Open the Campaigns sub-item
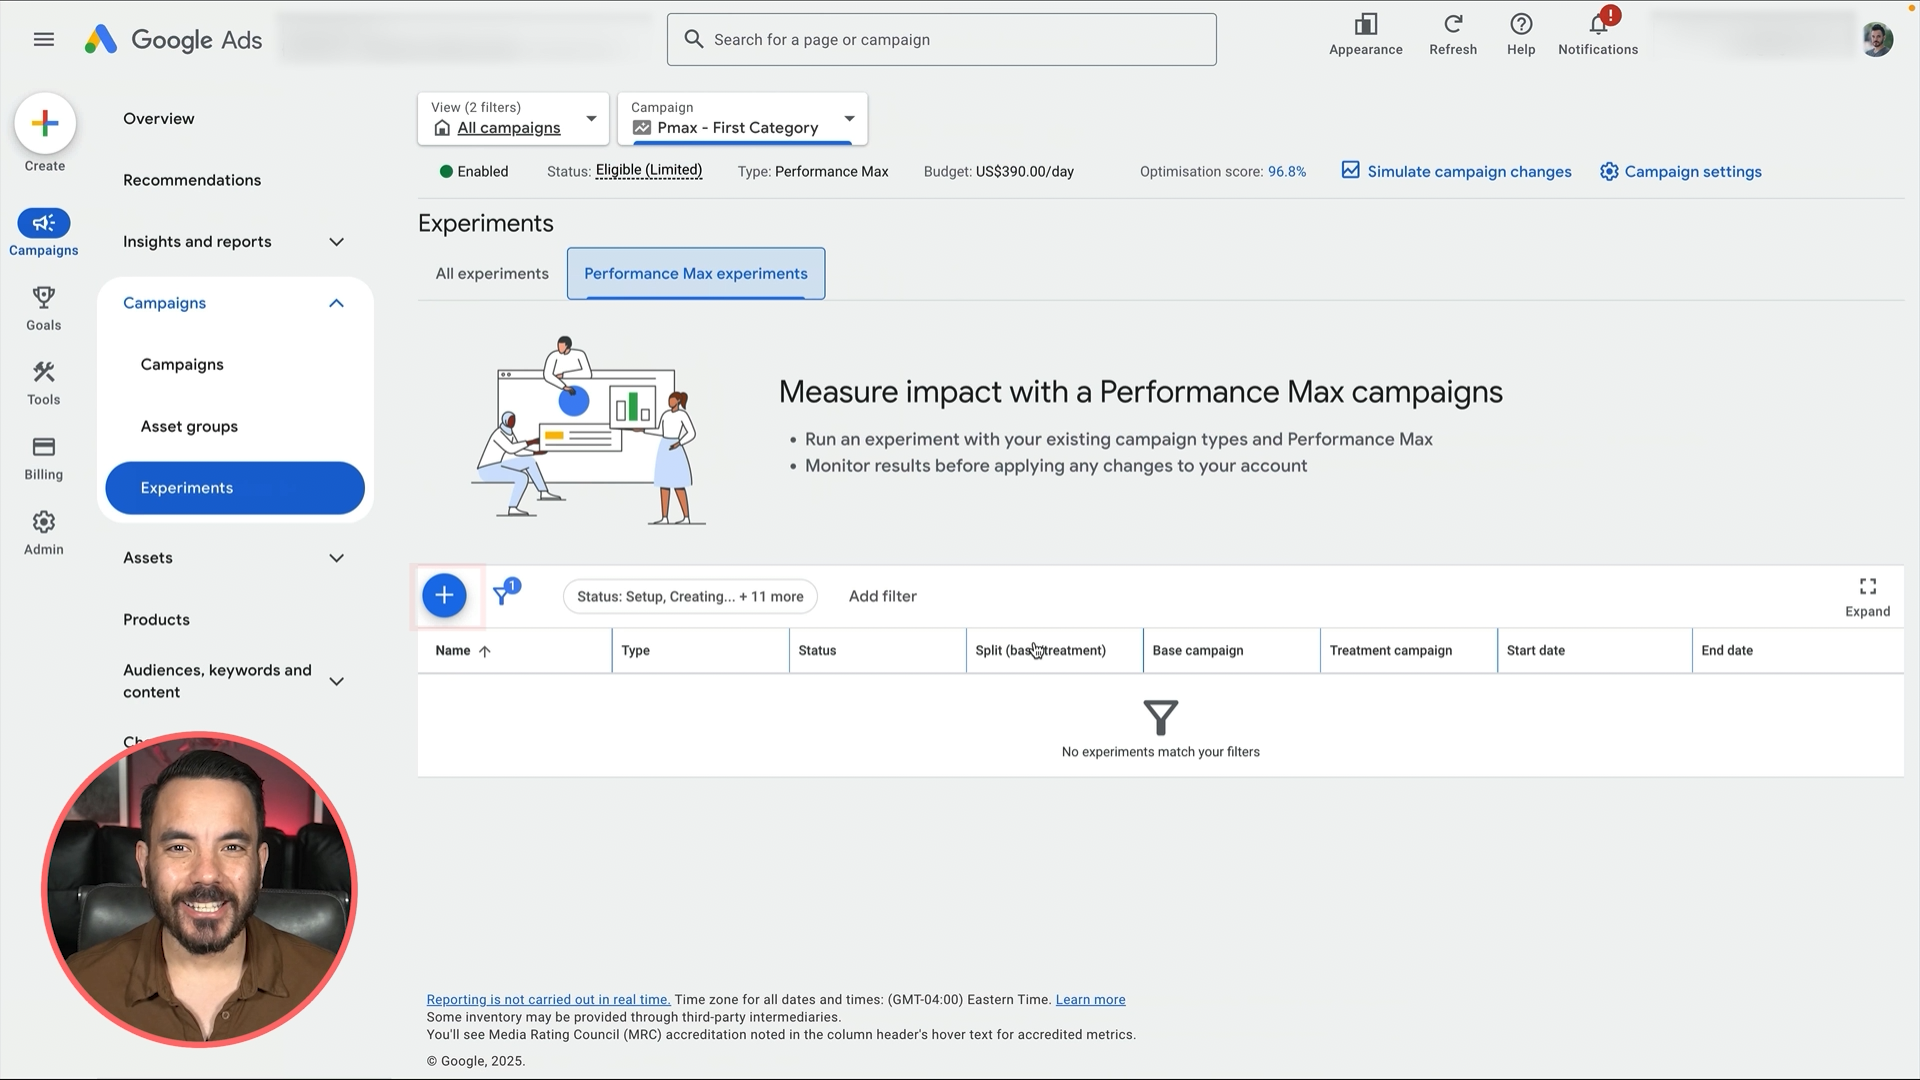Viewport: 1920px width, 1080px height. [x=182, y=365]
